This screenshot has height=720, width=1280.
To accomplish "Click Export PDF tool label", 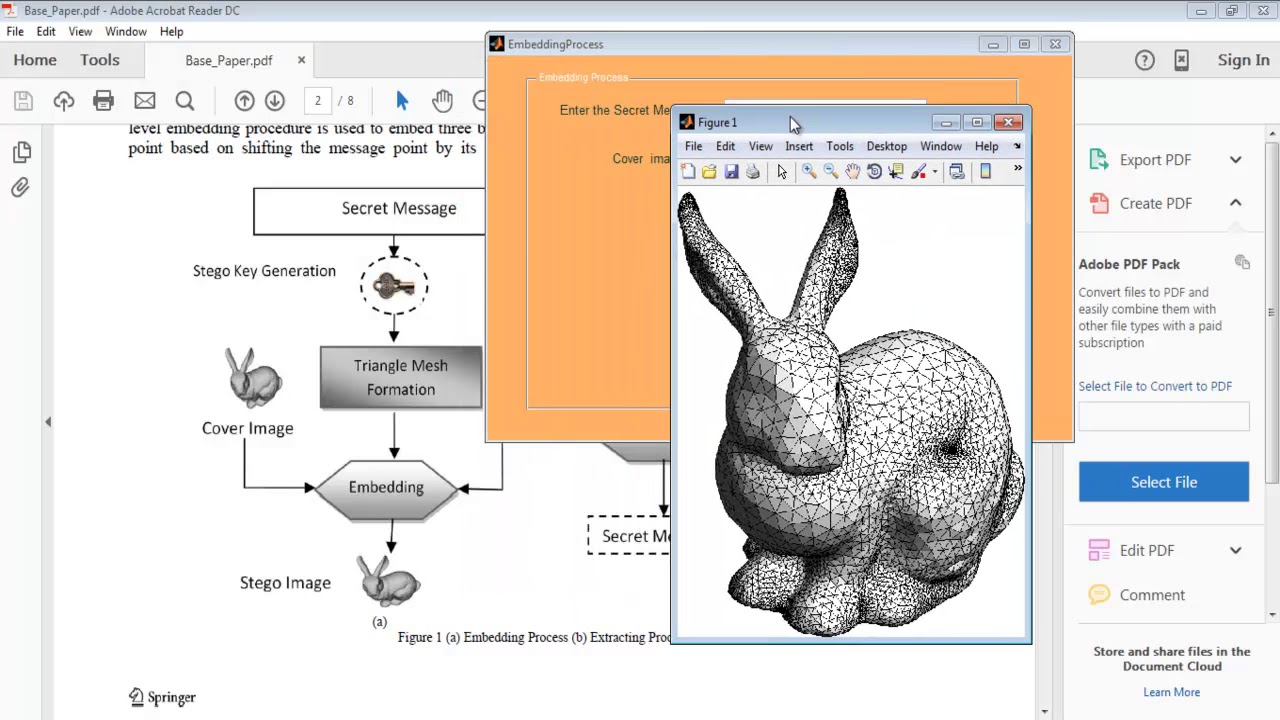I will (x=1155, y=160).
